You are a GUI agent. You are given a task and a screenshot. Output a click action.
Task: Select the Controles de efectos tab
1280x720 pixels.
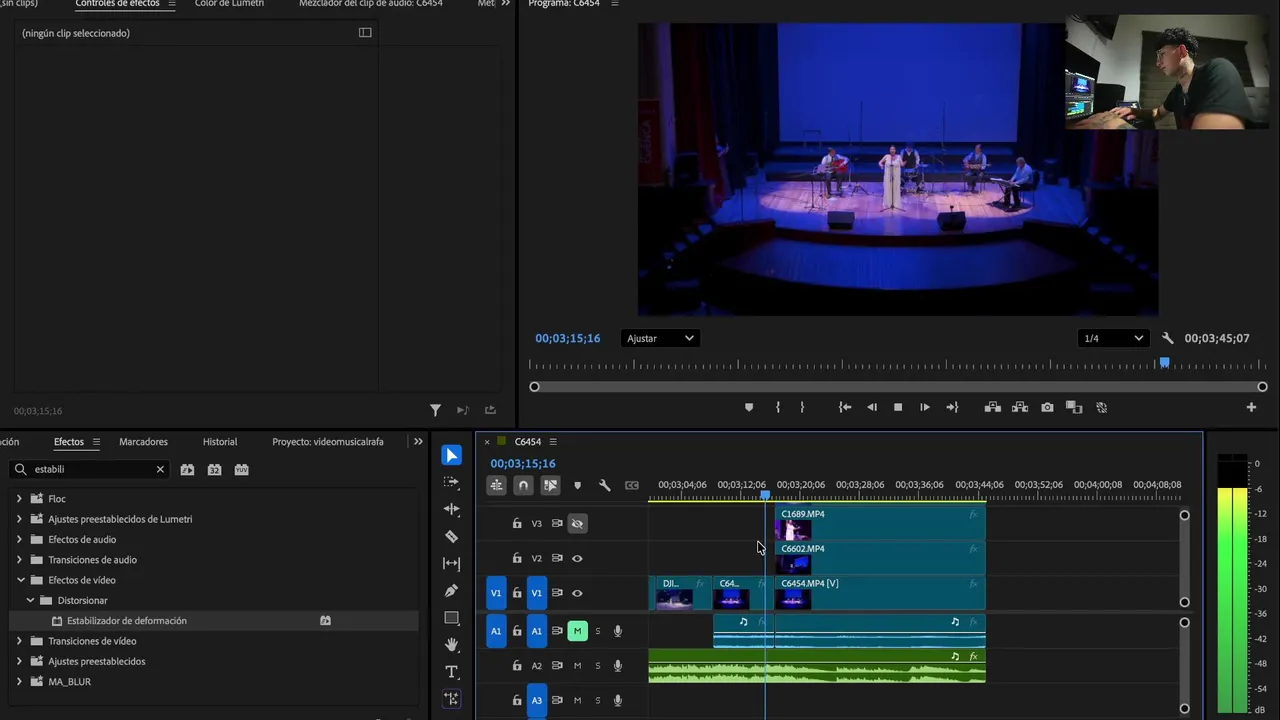117,4
